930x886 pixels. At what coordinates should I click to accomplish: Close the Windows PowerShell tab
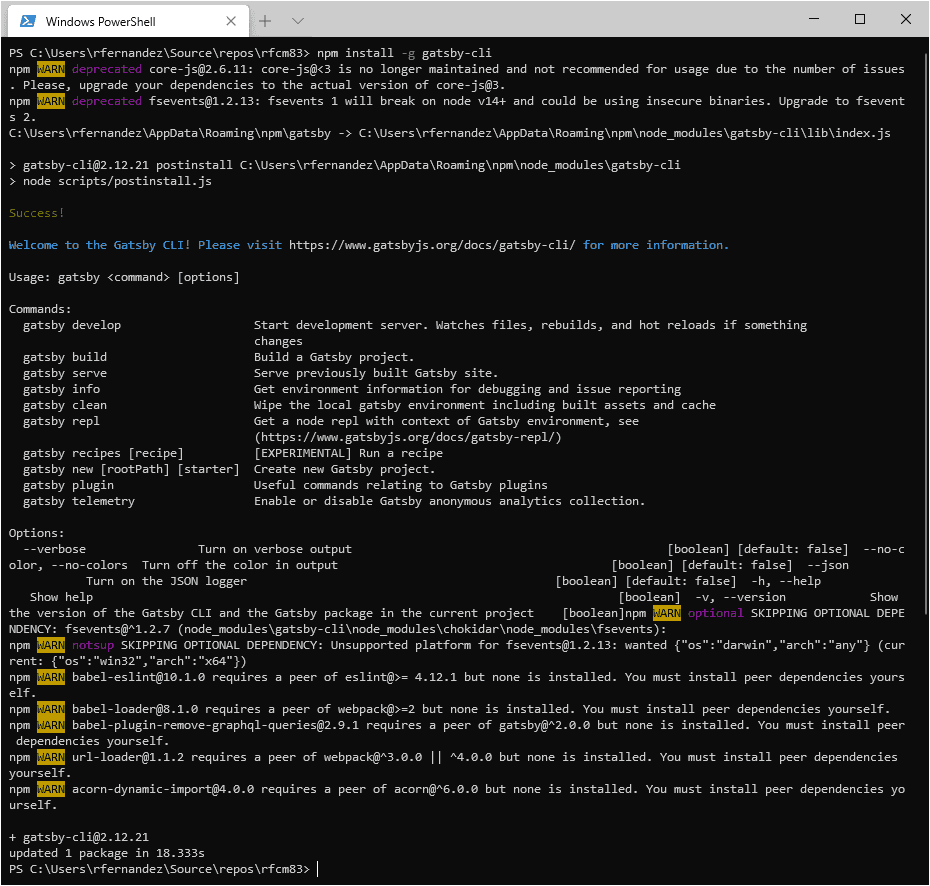pyautogui.click(x=231, y=21)
